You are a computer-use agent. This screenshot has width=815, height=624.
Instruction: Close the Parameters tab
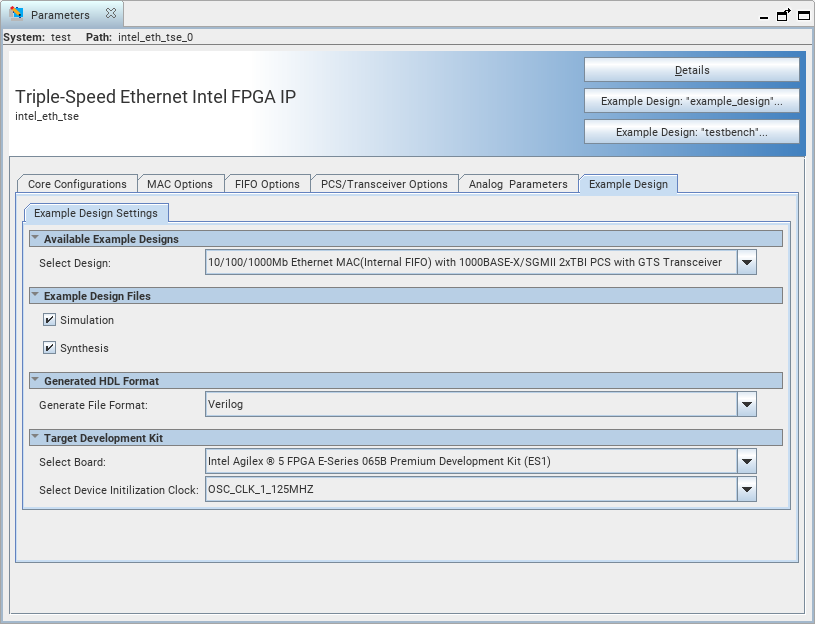(x=111, y=14)
